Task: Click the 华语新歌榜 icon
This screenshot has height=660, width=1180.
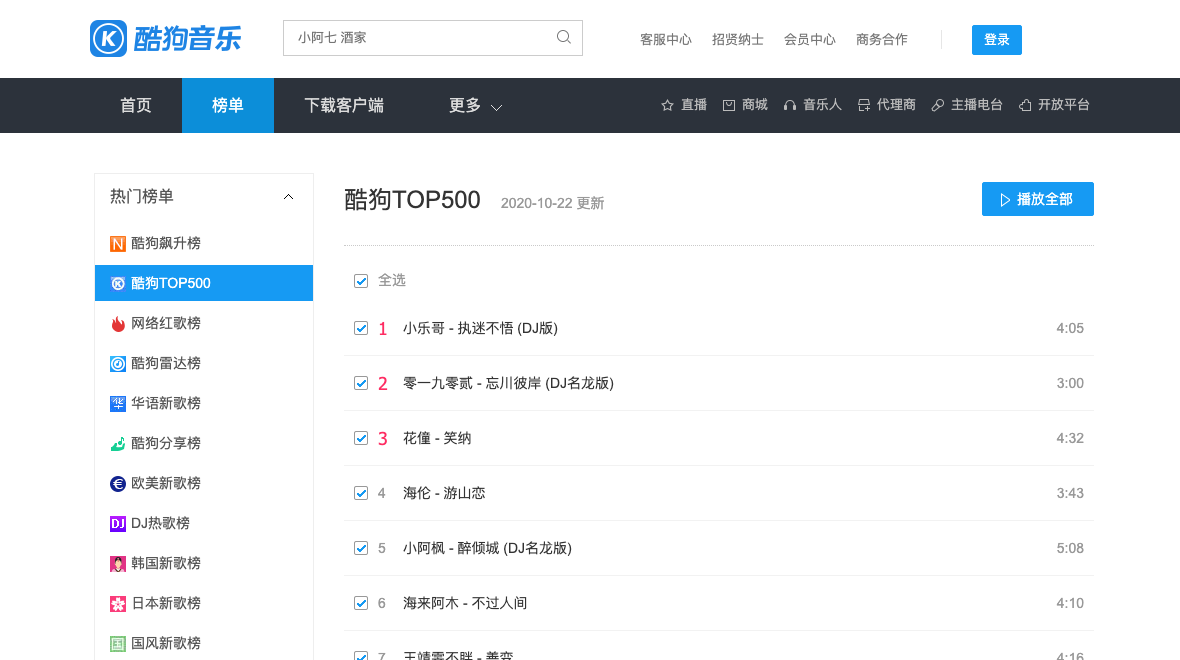Action: [x=117, y=403]
